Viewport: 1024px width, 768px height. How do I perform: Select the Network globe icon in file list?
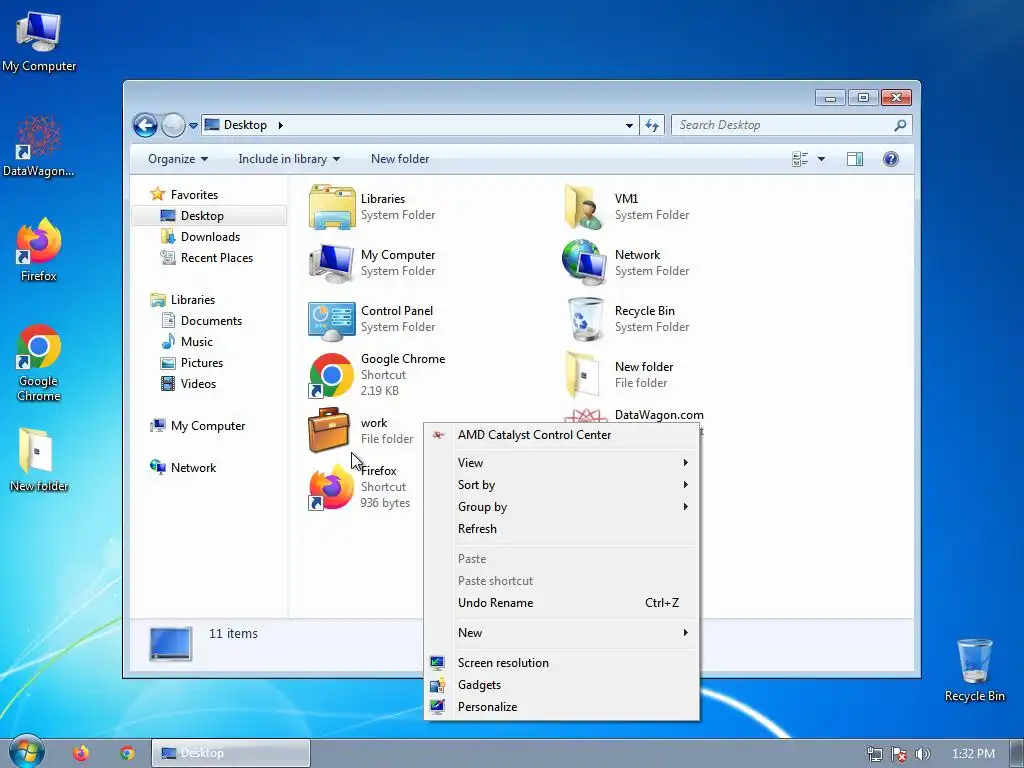coord(583,263)
